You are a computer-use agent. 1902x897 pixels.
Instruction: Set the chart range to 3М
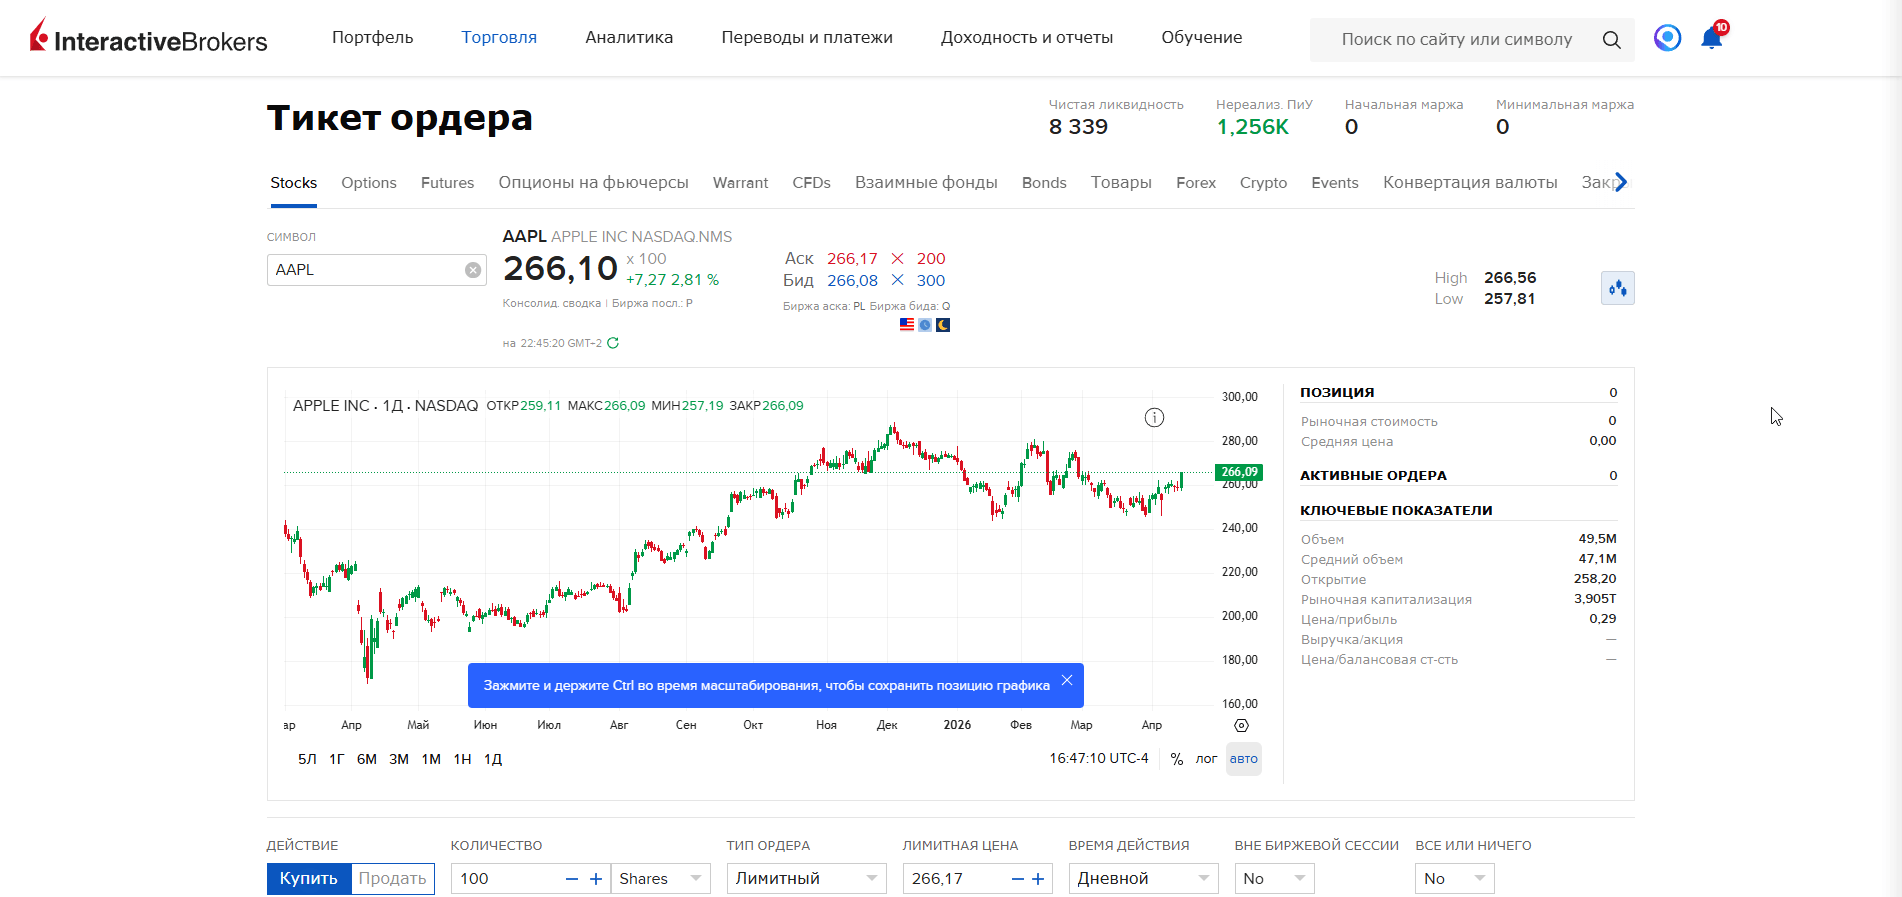(399, 759)
